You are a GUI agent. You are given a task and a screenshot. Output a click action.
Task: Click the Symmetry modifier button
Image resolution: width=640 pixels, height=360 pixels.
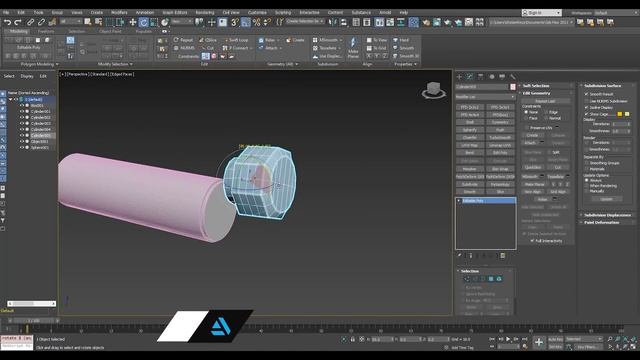(500, 122)
